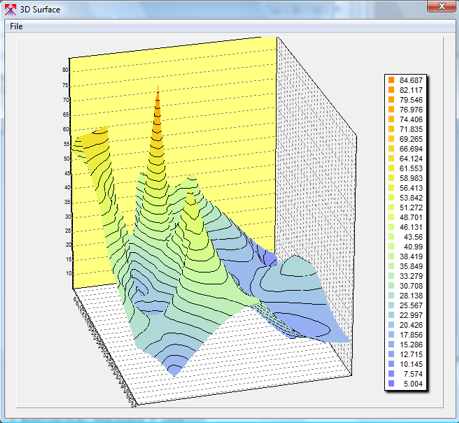The width and height of the screenshot is (459, 423).
Task: Open the File menu
Action: click(16, 26)
